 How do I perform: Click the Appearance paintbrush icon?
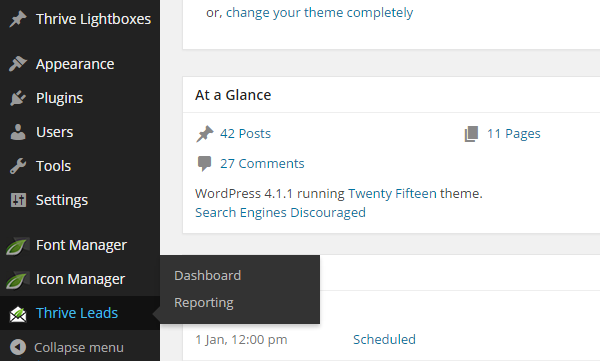(18, 64)
